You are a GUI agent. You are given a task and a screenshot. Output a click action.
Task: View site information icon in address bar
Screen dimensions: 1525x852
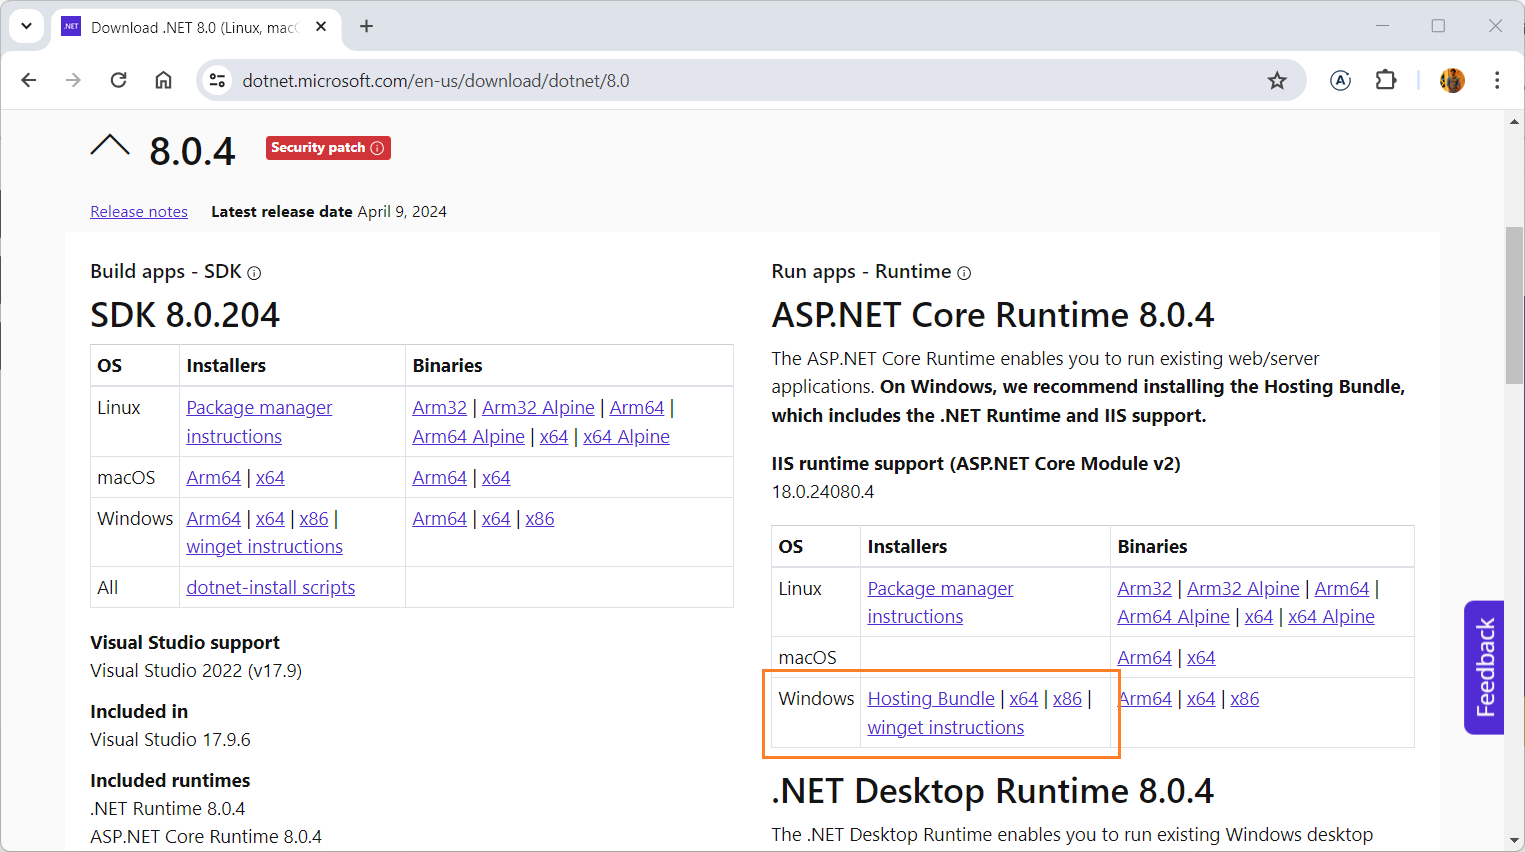(217, 81)
